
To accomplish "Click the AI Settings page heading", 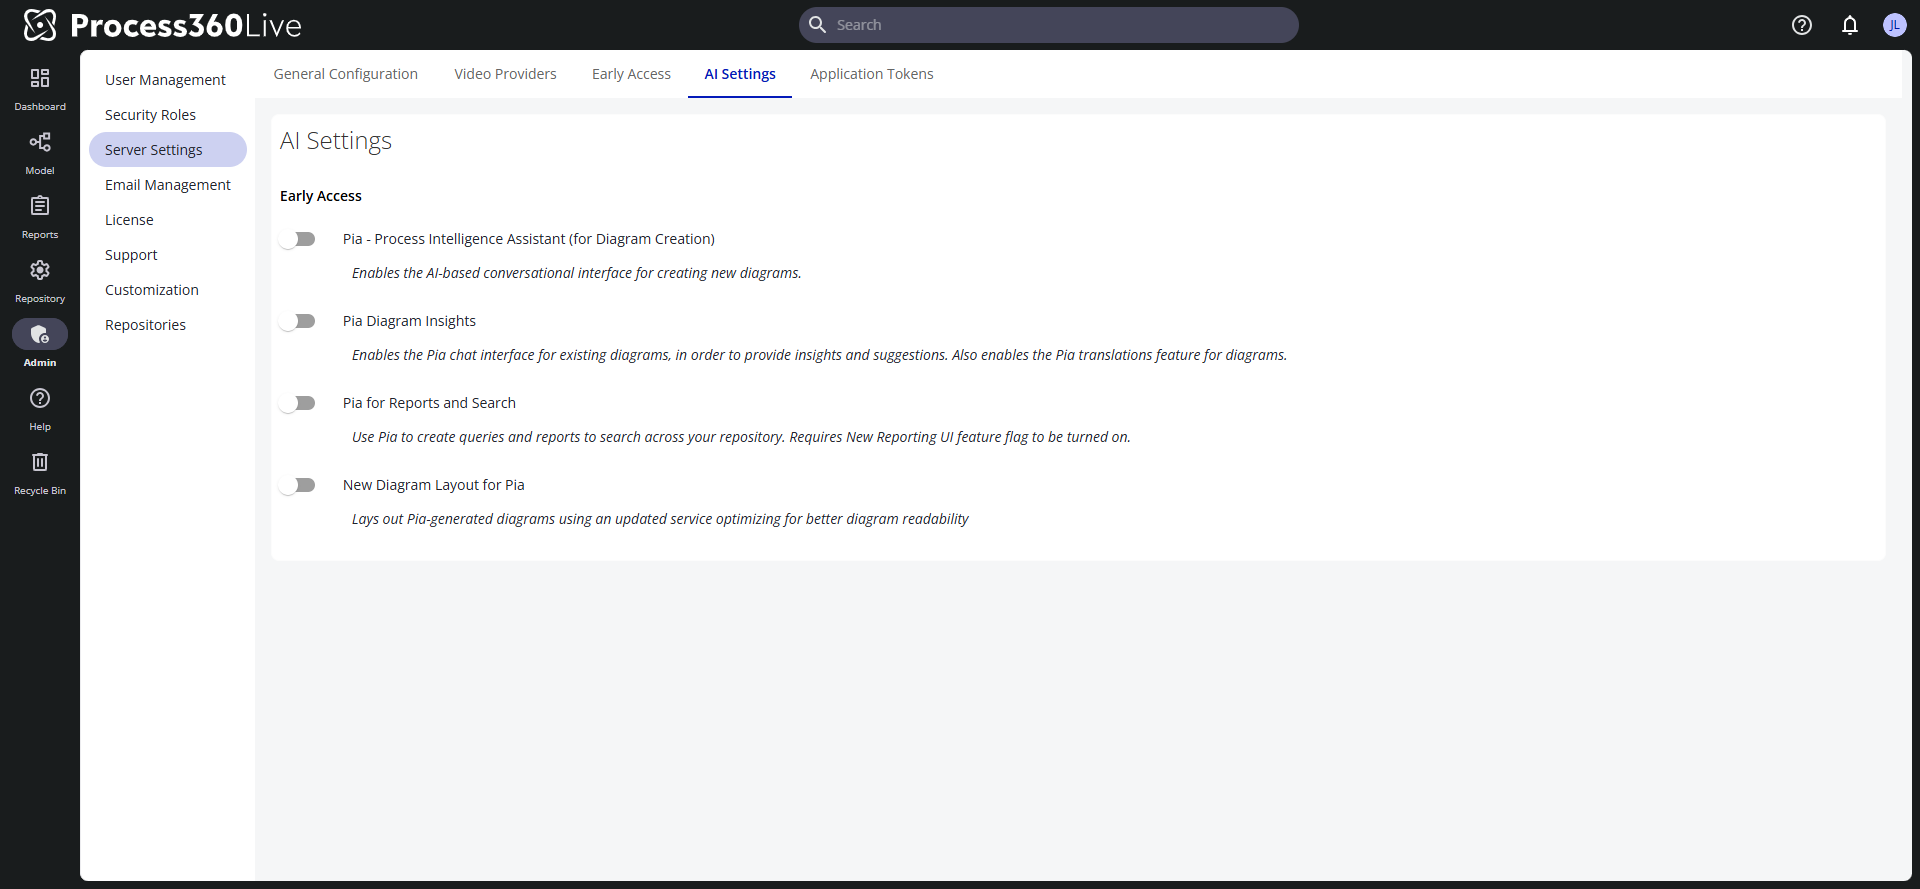I will pos(336,141).
